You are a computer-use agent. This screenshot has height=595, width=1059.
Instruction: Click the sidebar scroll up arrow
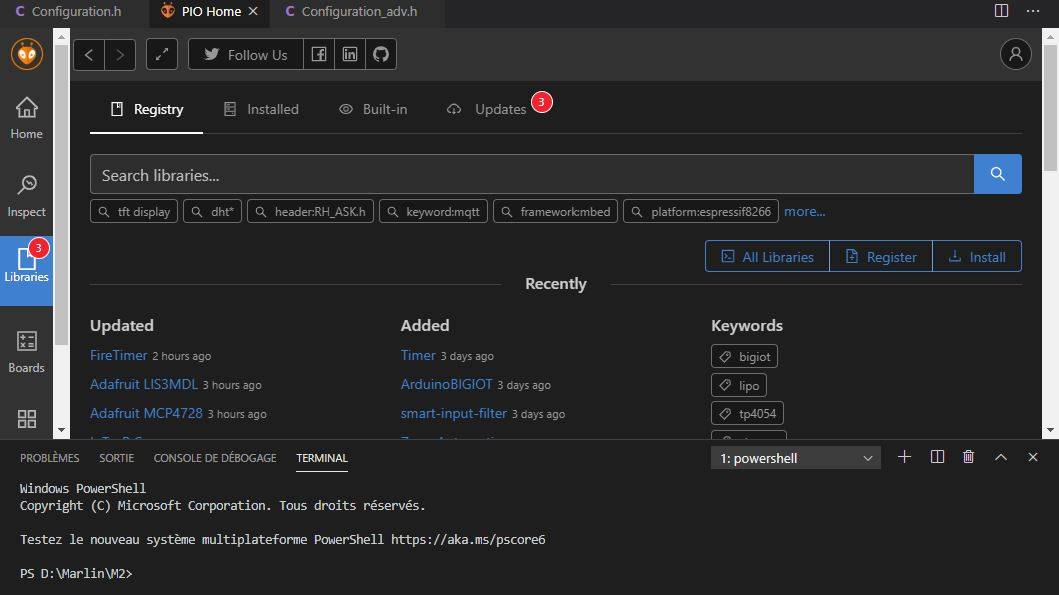pos(61,36)
